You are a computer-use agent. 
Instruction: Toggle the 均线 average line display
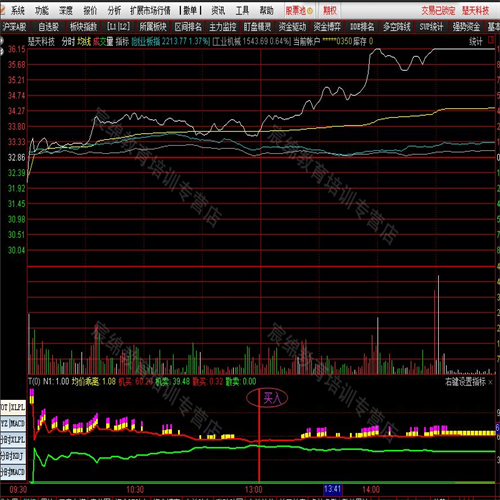tap(84, 41)
